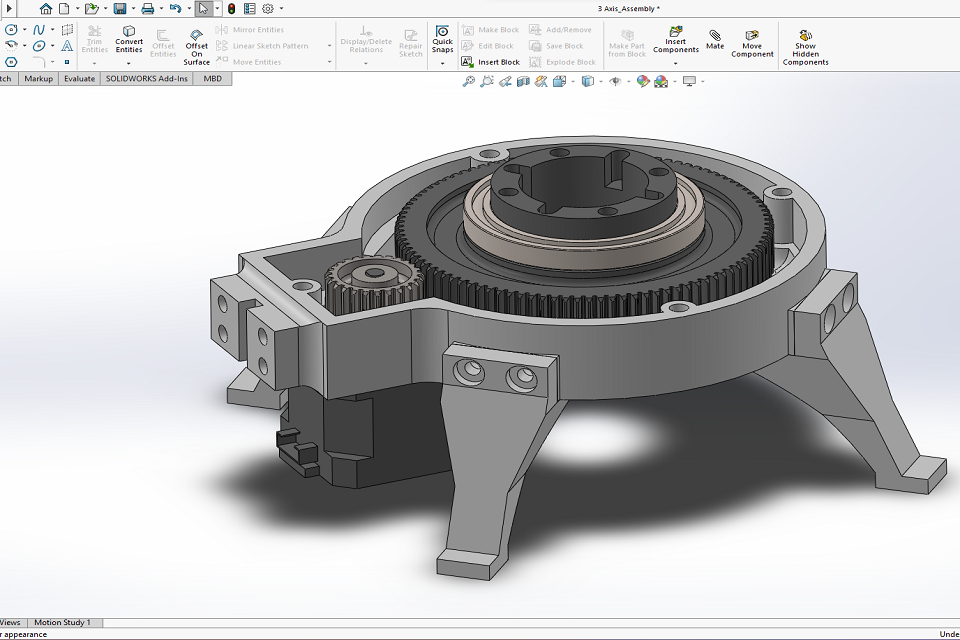Select the Mate tool
960x640 pixels.
[x=715, y=39]
